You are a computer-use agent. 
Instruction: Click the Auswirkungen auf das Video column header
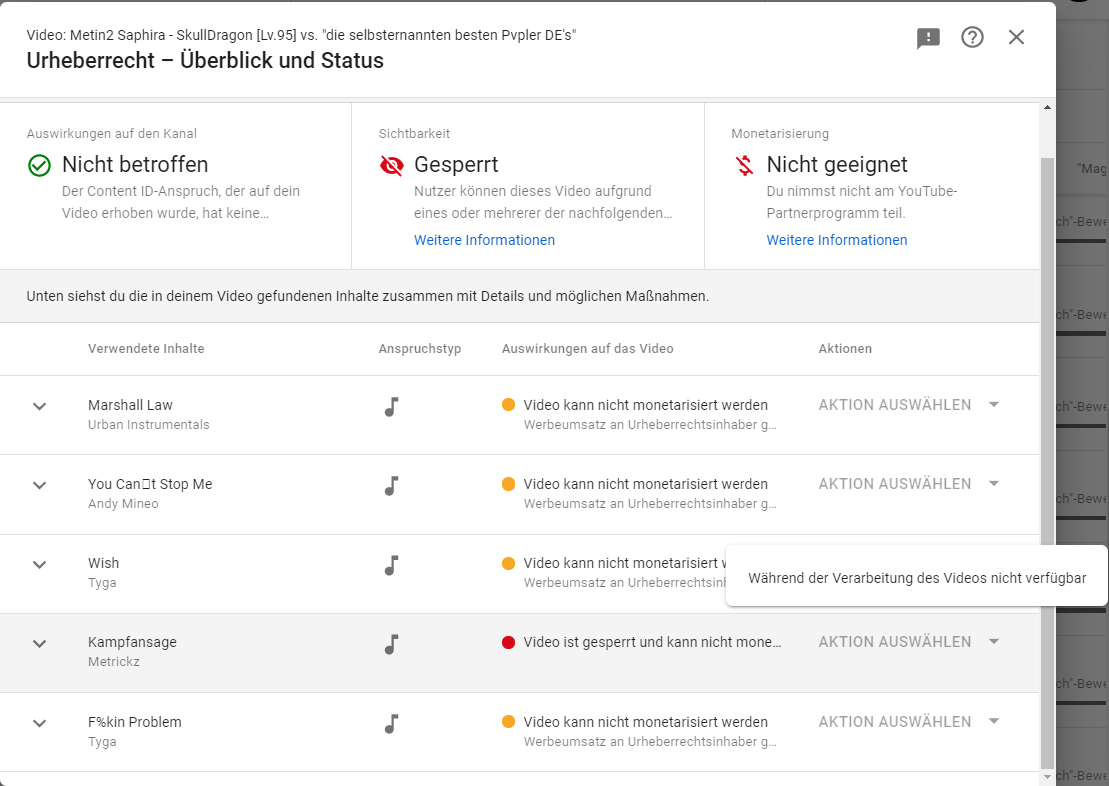(588, 349)
